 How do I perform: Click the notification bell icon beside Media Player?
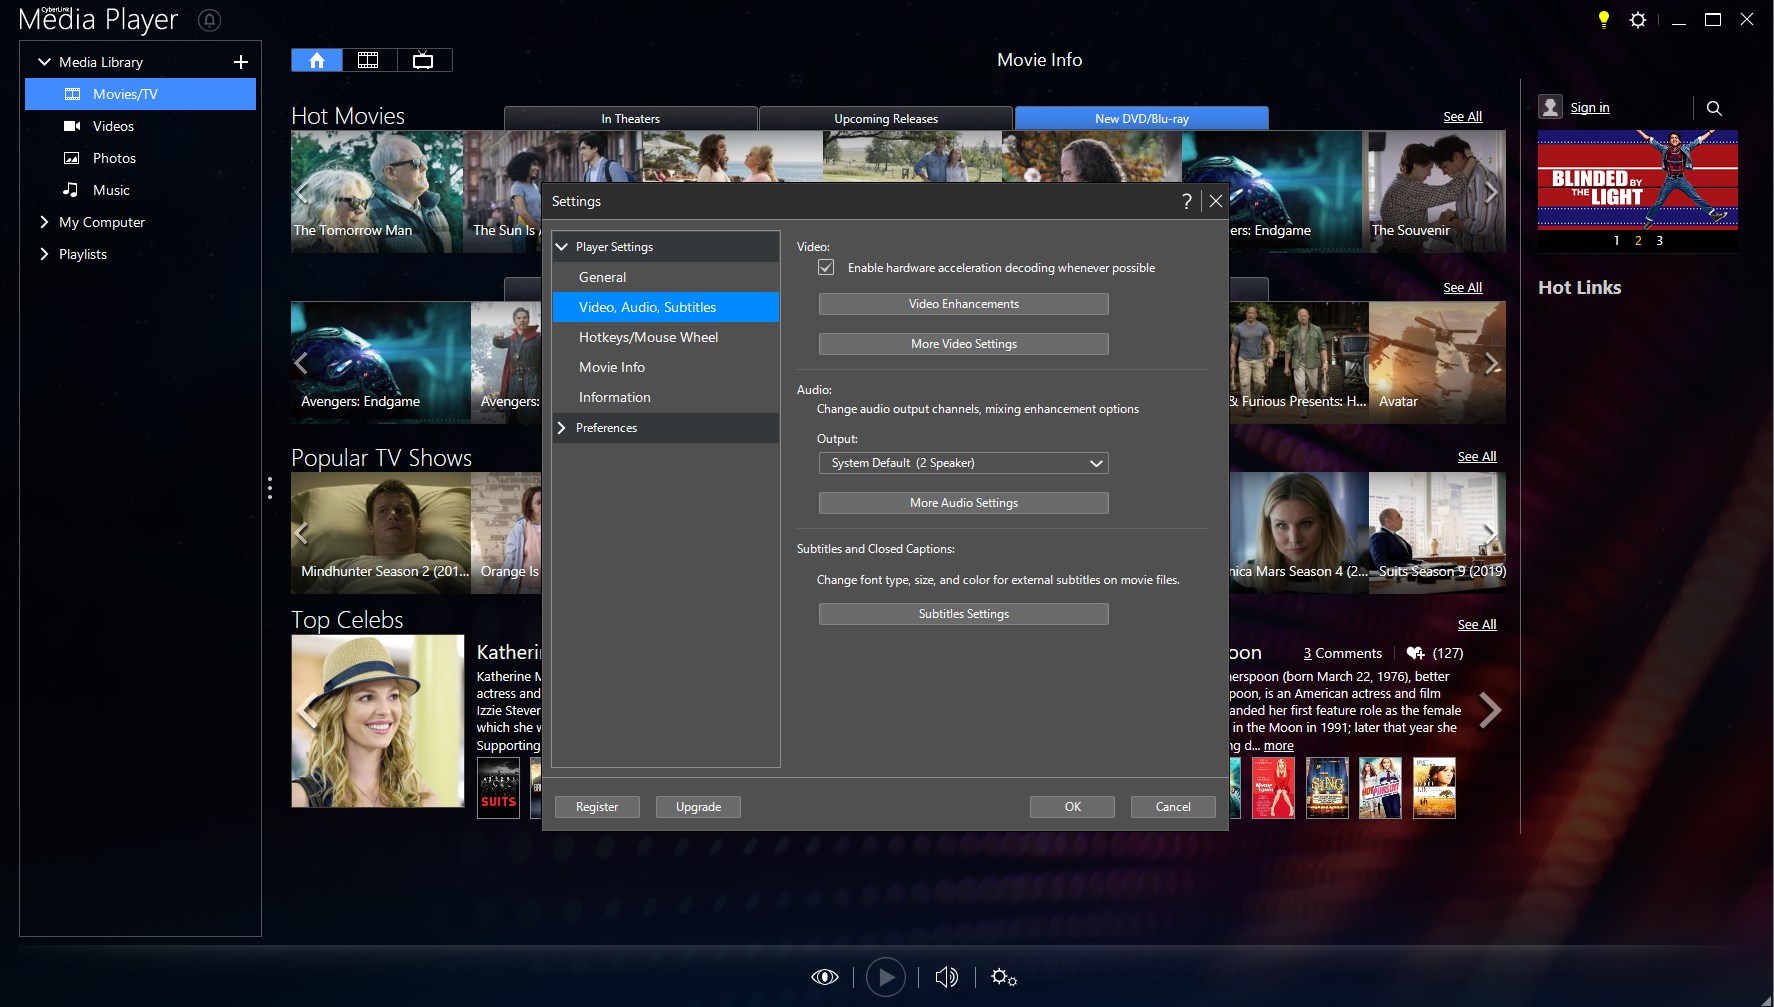209,20
